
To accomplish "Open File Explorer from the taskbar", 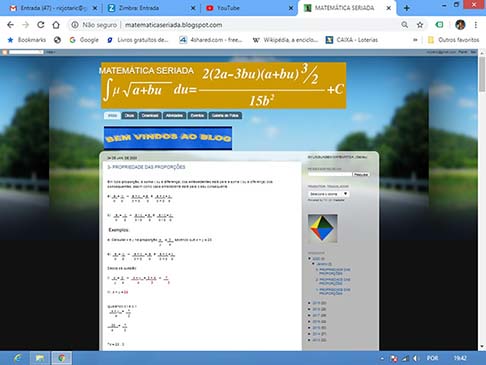I will tap(40, 358).
